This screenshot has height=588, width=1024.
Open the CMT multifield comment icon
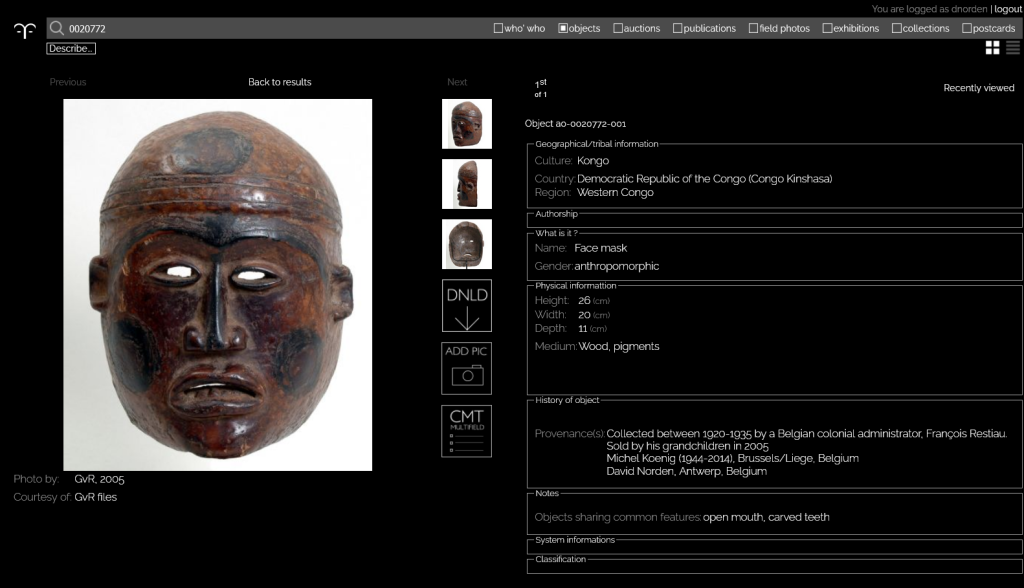coord(467,431)
